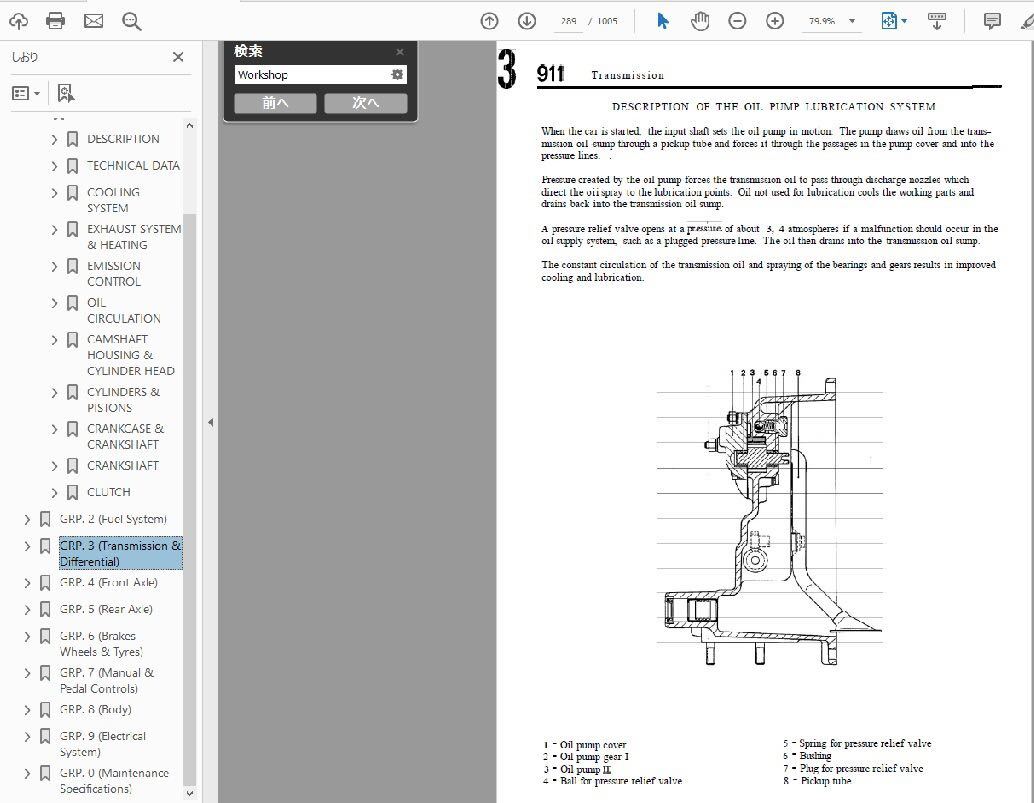The width and height of the screenshot is (1034, 803).
Task: Open bookmarks options list menu
Action: coord(26,94)
